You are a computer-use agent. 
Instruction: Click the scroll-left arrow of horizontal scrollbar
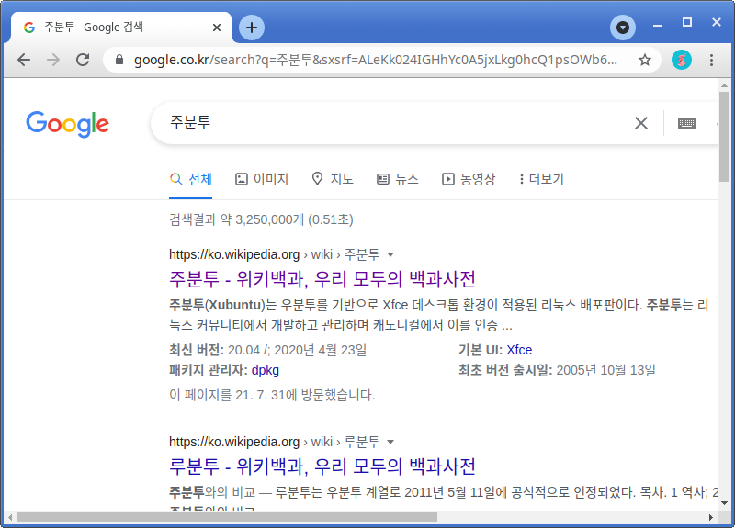[x=10, y=517]
